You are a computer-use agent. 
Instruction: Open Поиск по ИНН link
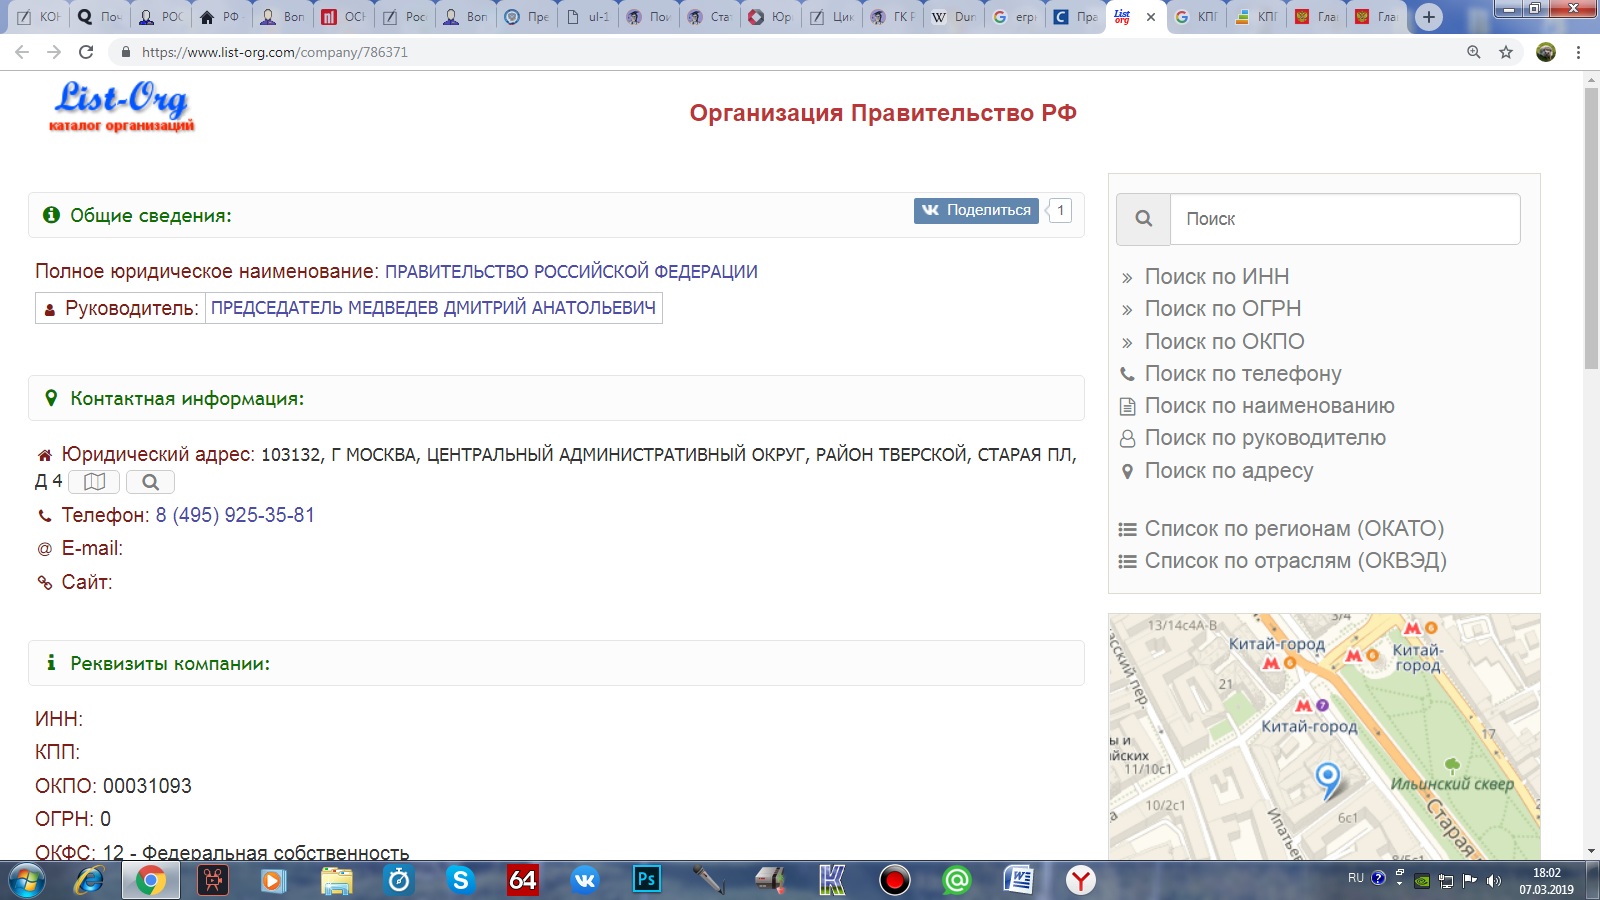(x=1216, y=277)
